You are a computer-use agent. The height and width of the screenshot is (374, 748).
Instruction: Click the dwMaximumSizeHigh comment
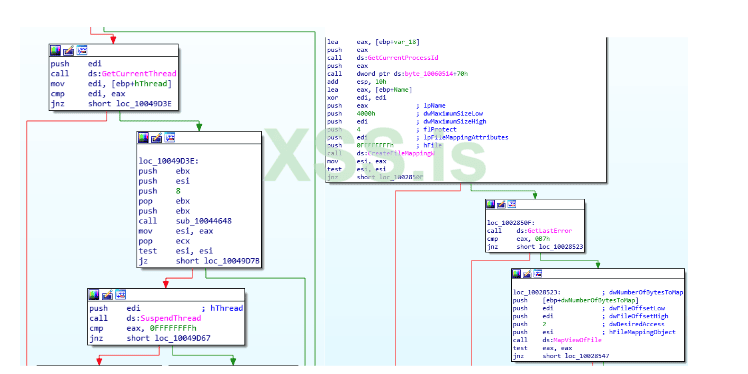[x=451, y=121]
